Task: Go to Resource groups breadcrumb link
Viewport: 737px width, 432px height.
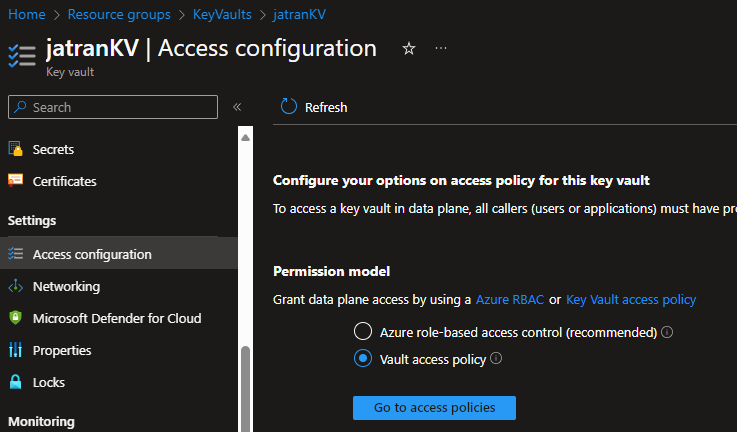Action: (x=119, y=15)
